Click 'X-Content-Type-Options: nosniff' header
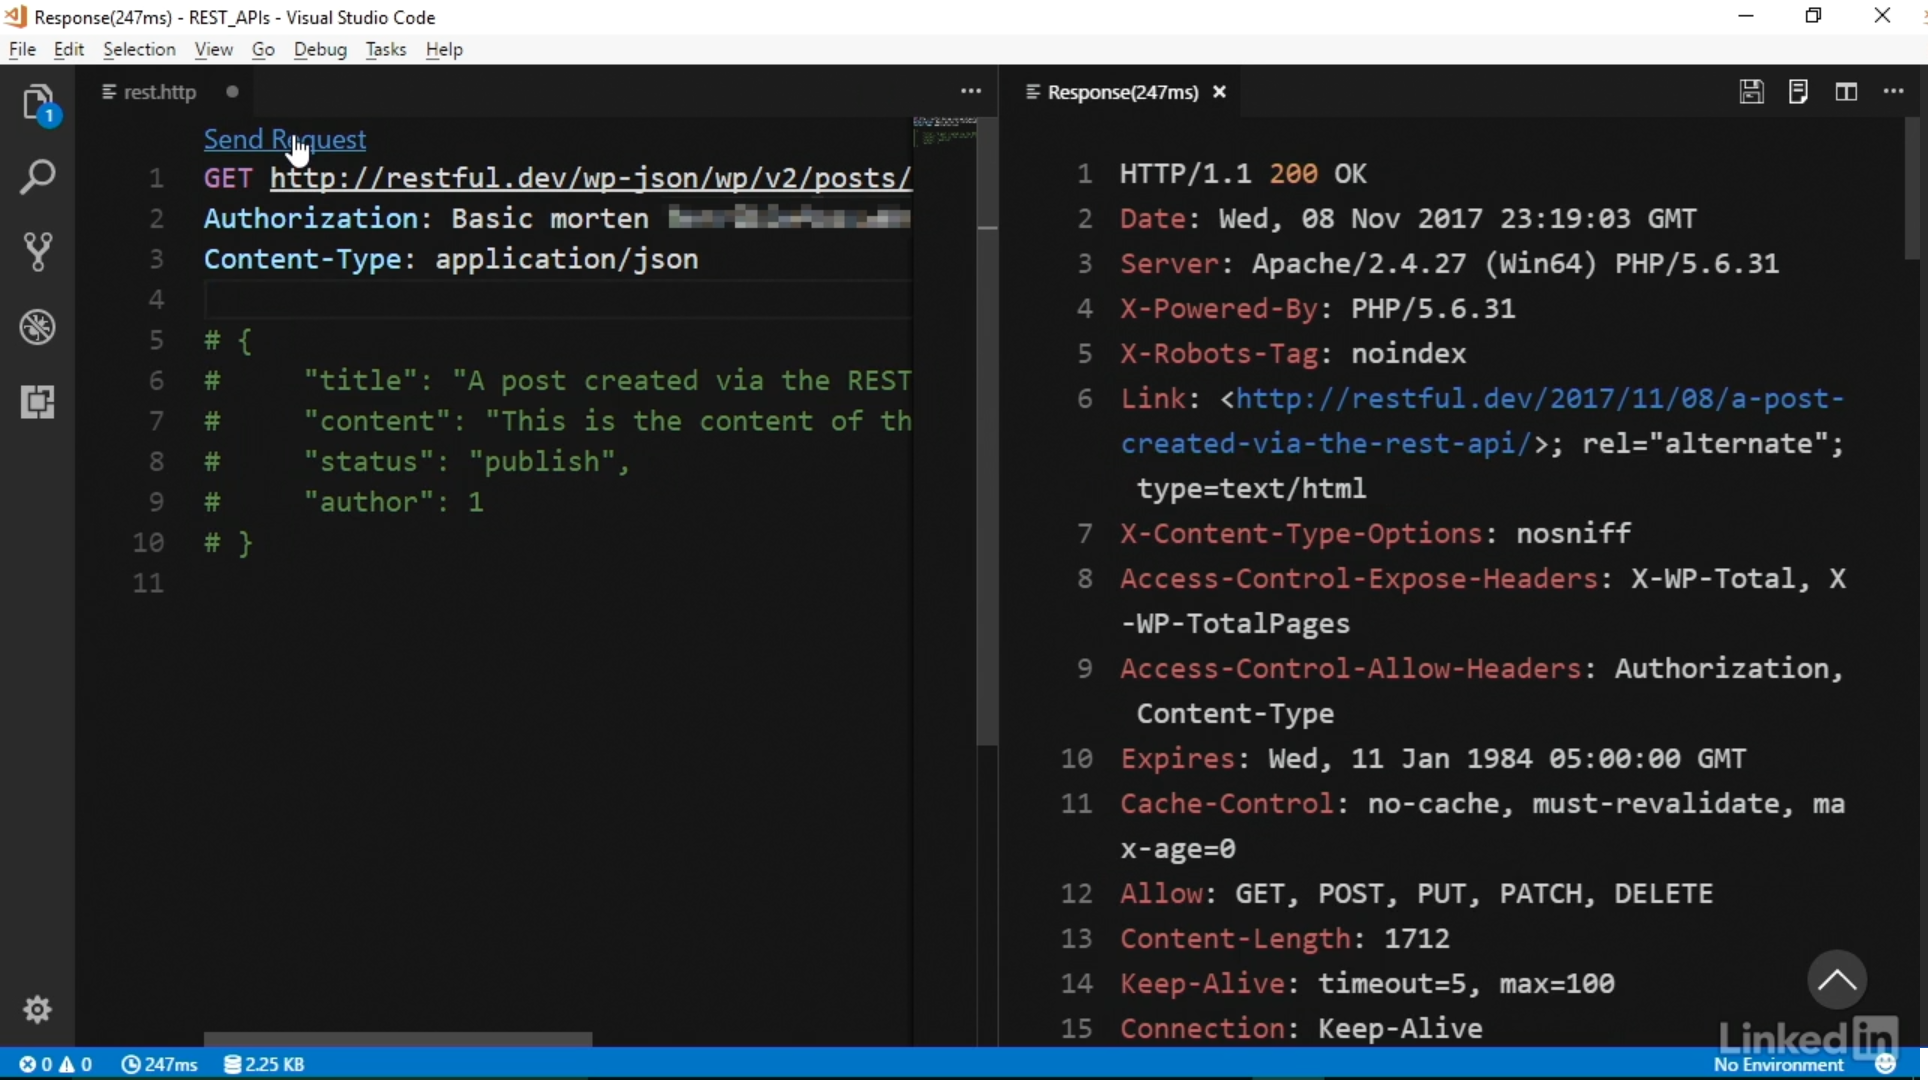 tap(1375, 534)
